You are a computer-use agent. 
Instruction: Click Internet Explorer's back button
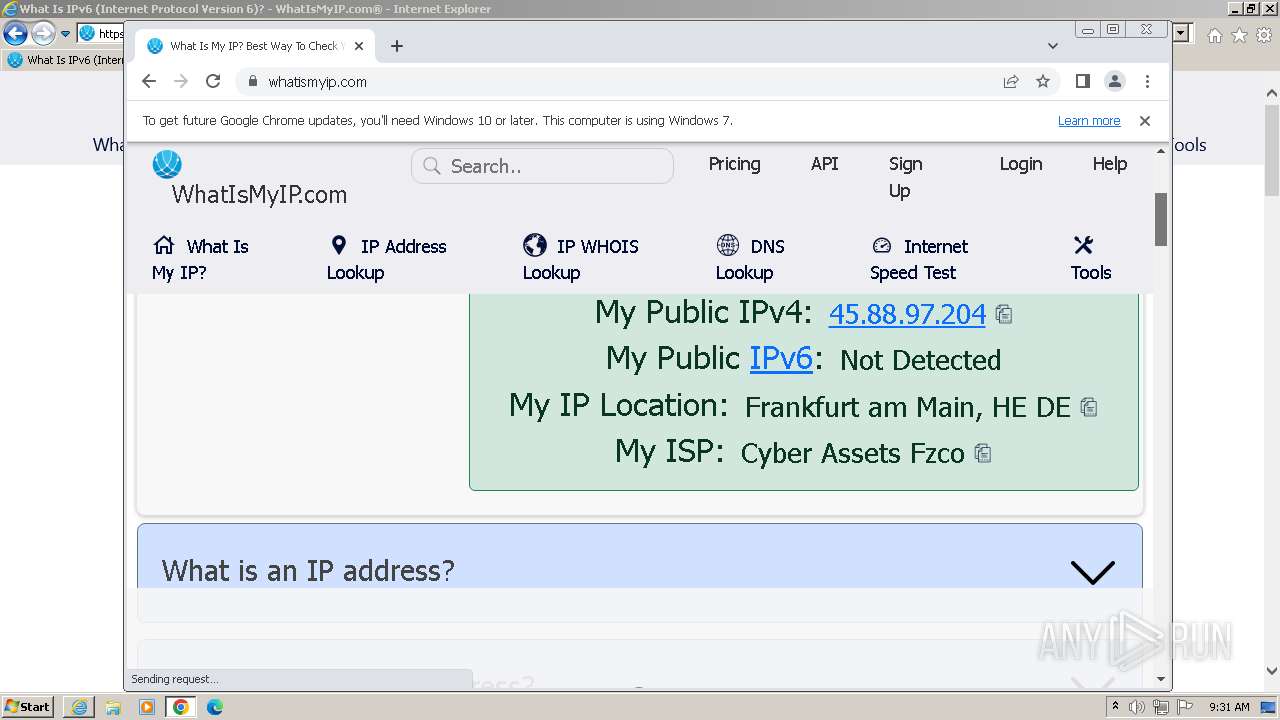pyautogui.click(x=15, y=33)
